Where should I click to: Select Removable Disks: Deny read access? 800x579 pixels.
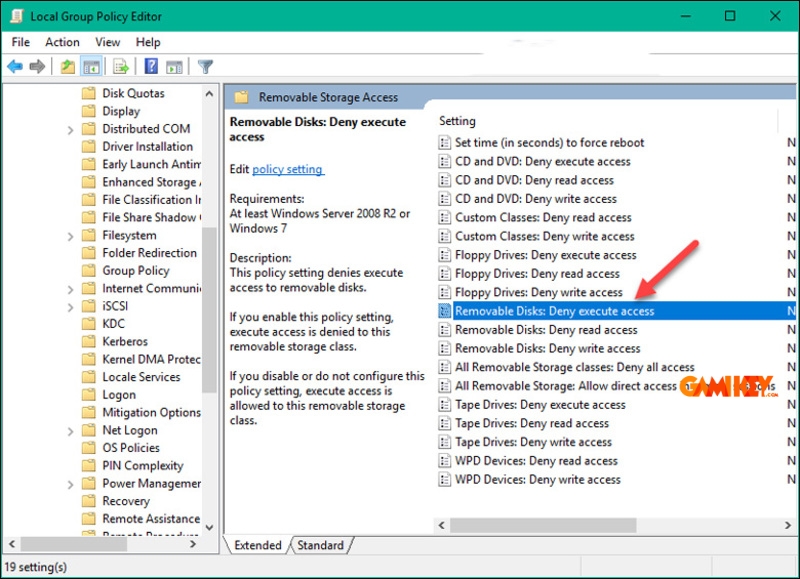[x=546, y=330]
